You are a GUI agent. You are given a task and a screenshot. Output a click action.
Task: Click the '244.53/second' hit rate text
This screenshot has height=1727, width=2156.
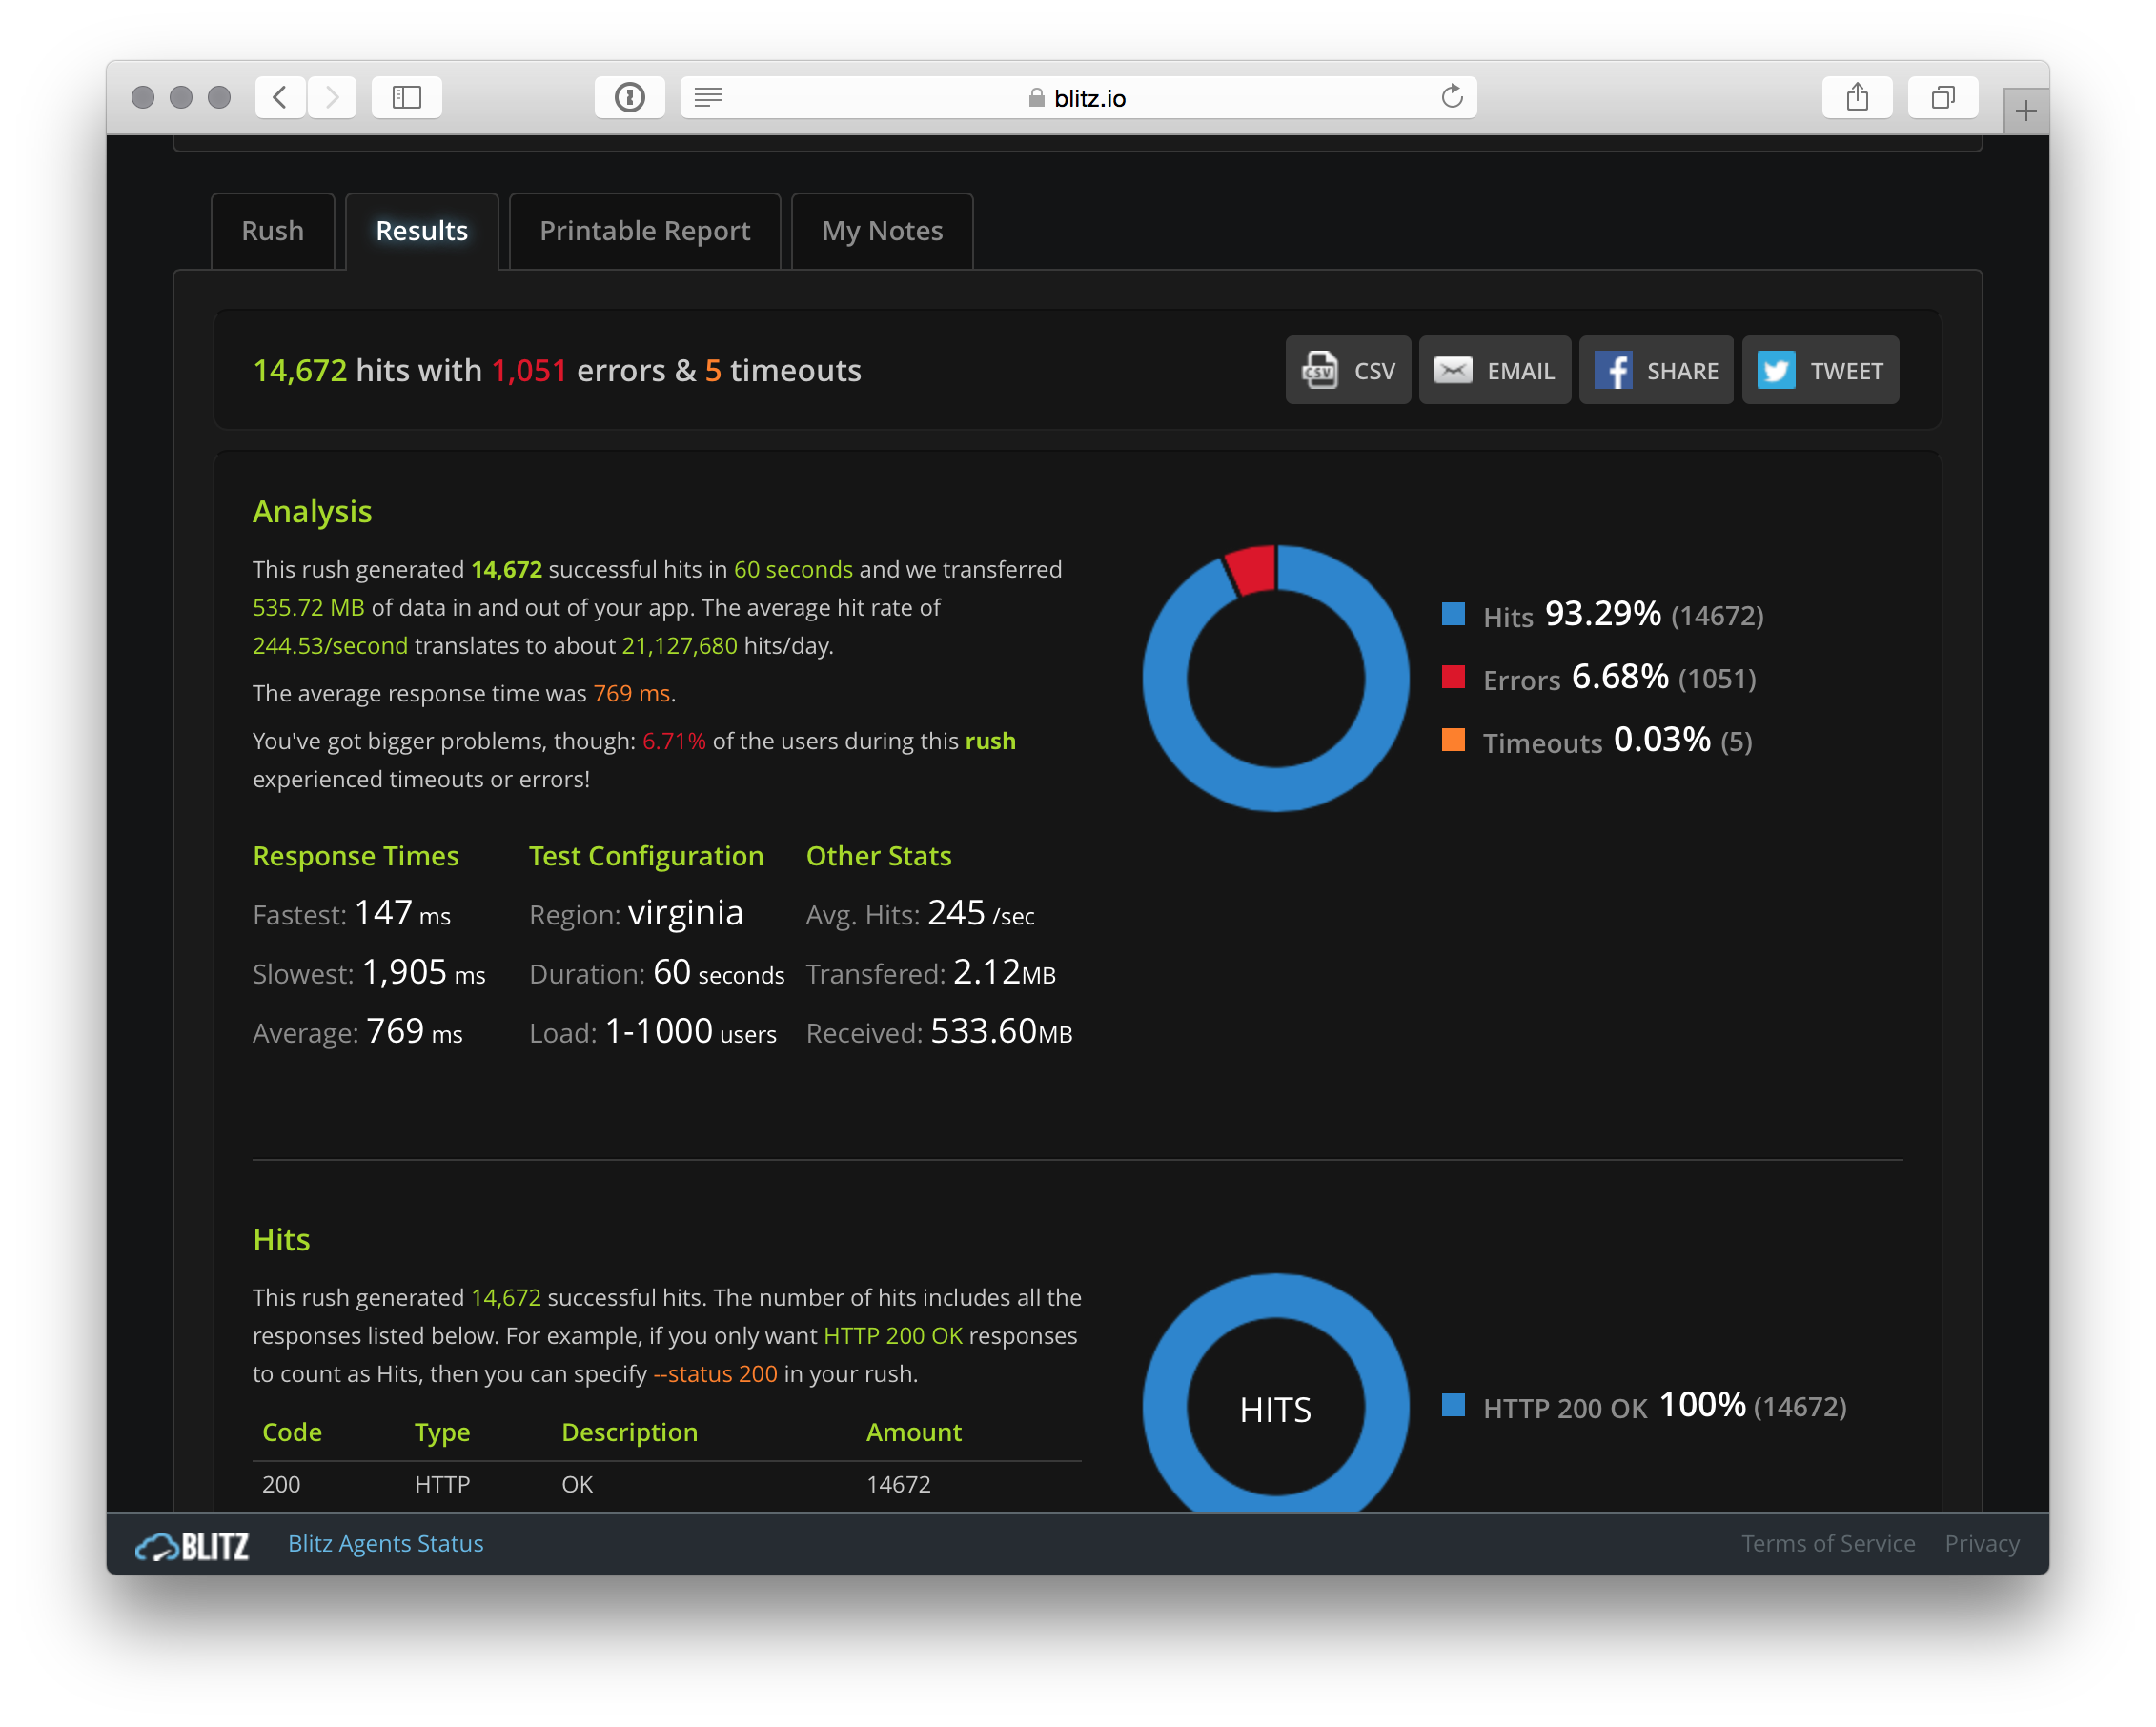[x=330, y=645]
